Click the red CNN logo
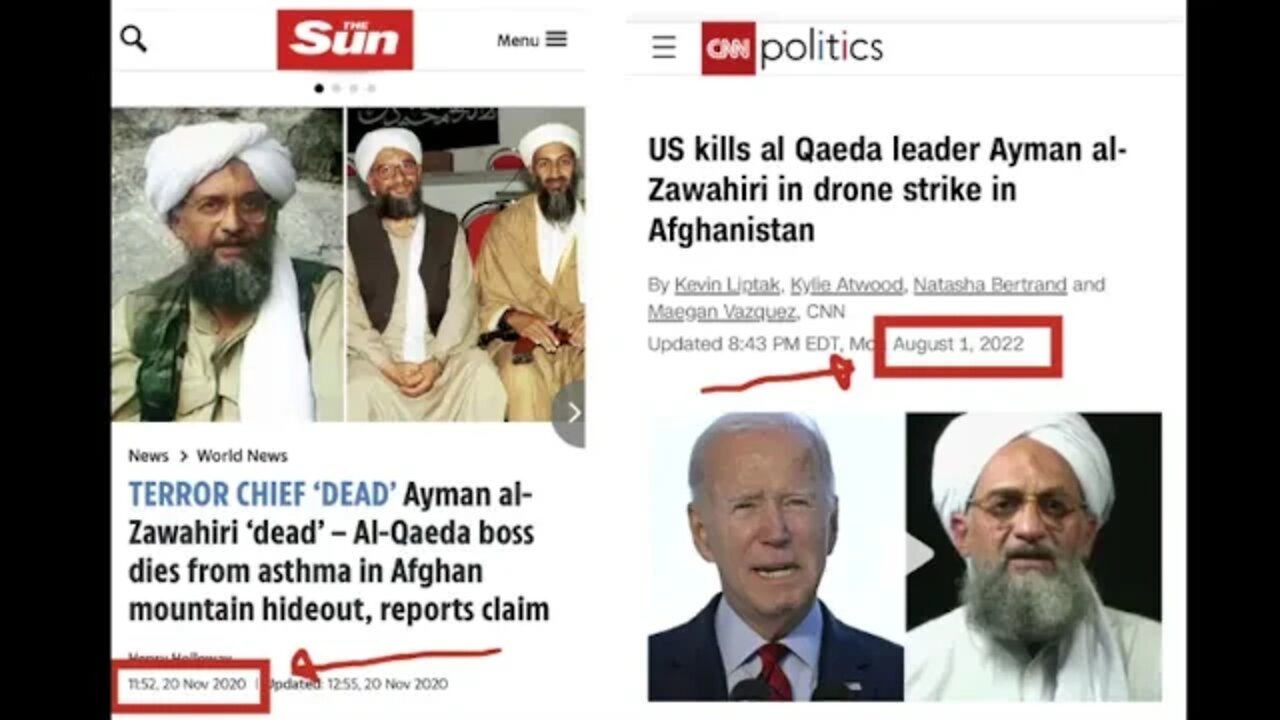Screen dimensions: 1280x720 click(x=728, y=48)
